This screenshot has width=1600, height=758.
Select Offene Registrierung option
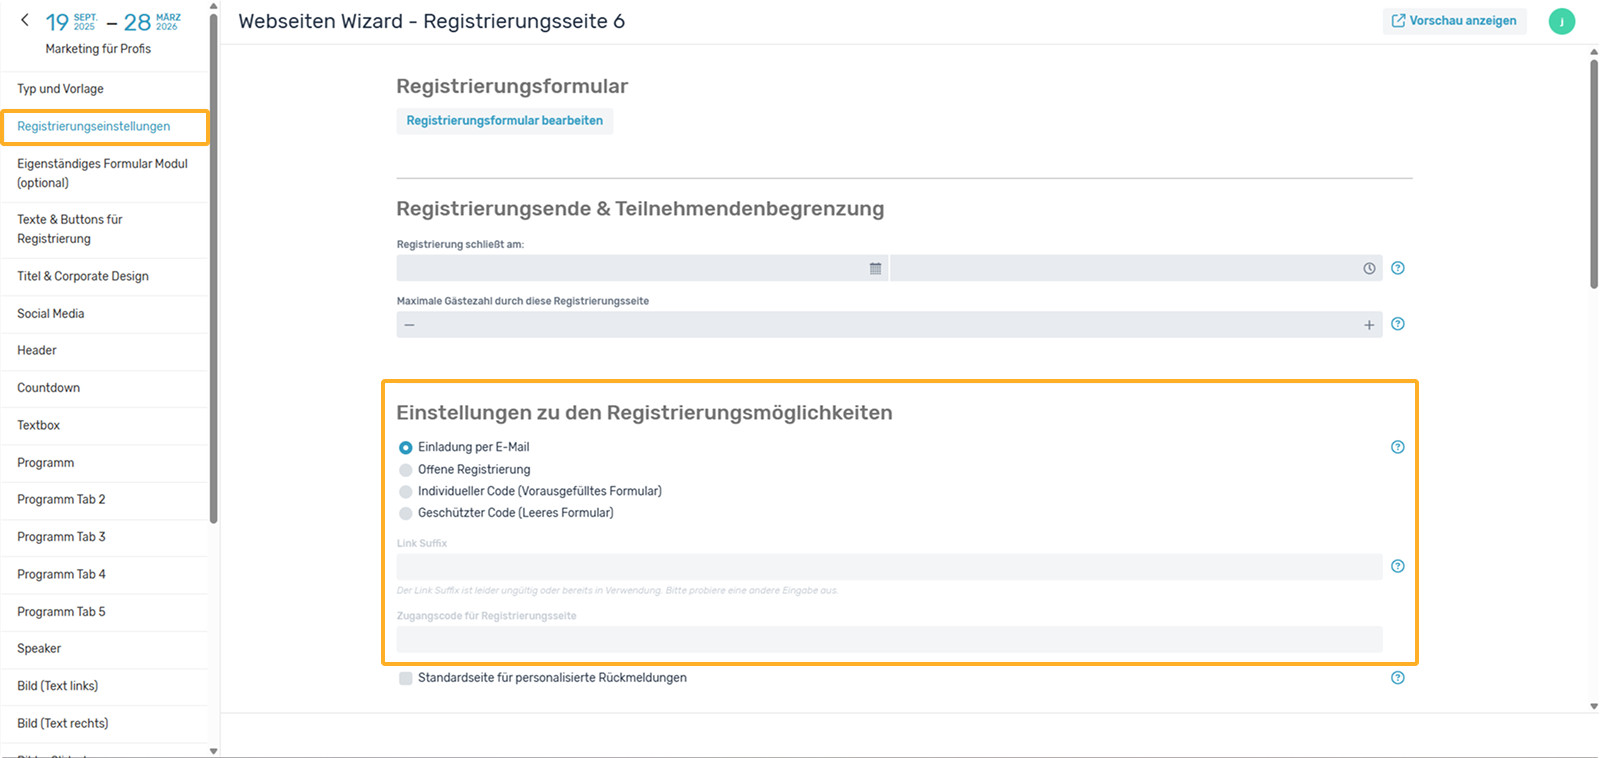[x=405, y=470]
